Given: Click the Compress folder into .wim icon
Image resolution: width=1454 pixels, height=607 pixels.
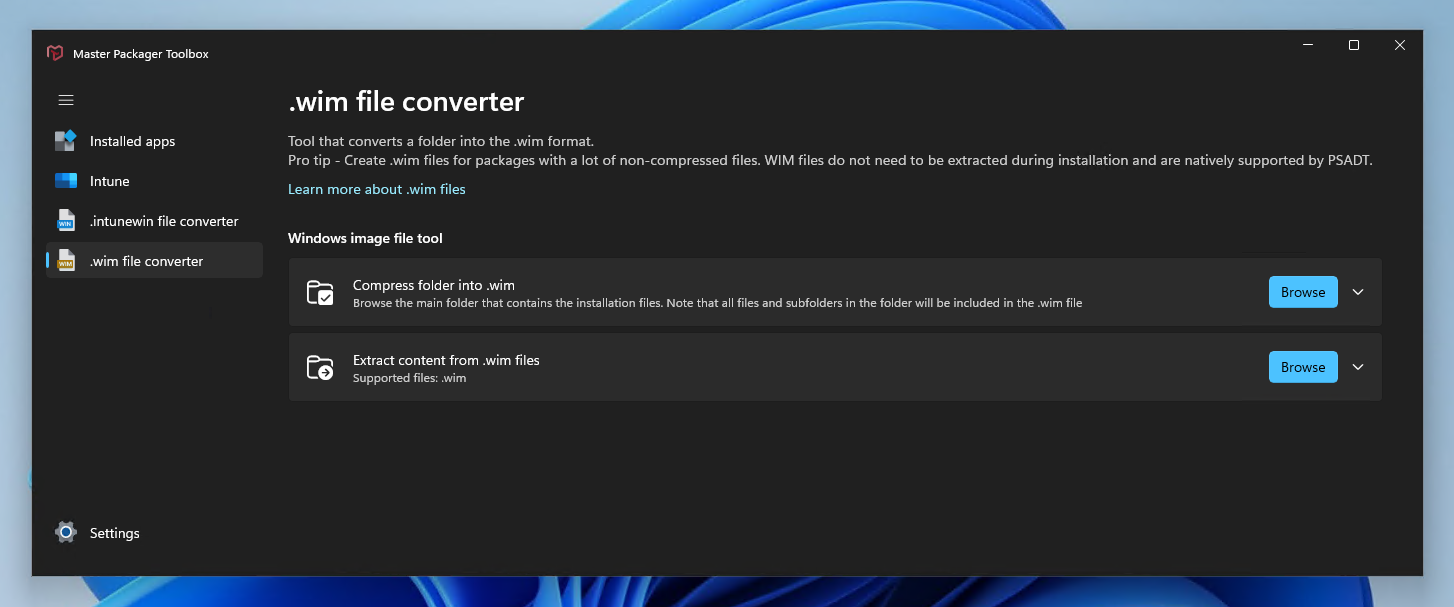Looking at the screenshot, I should tap(320, 293).
